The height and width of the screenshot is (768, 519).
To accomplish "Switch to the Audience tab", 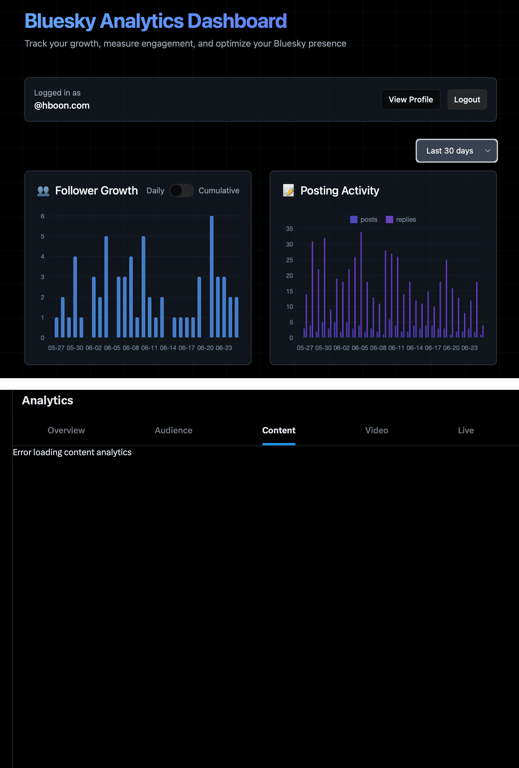I will (x=173, y=431).
